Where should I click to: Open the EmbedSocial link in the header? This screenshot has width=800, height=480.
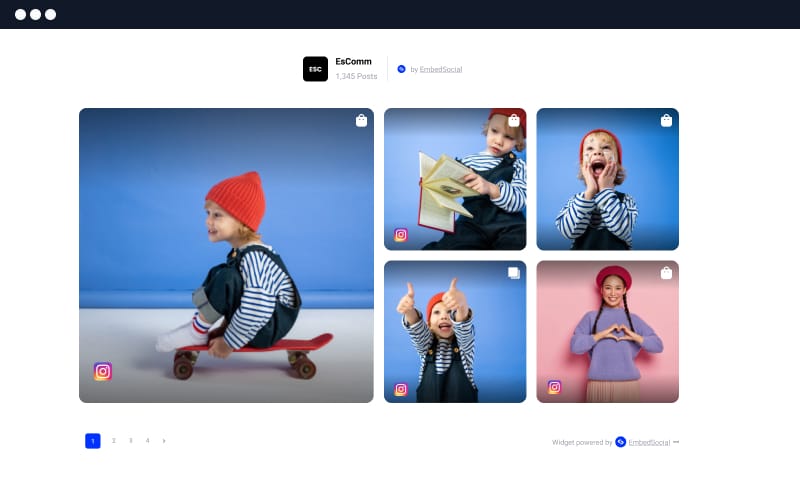(x=441, y=69)
